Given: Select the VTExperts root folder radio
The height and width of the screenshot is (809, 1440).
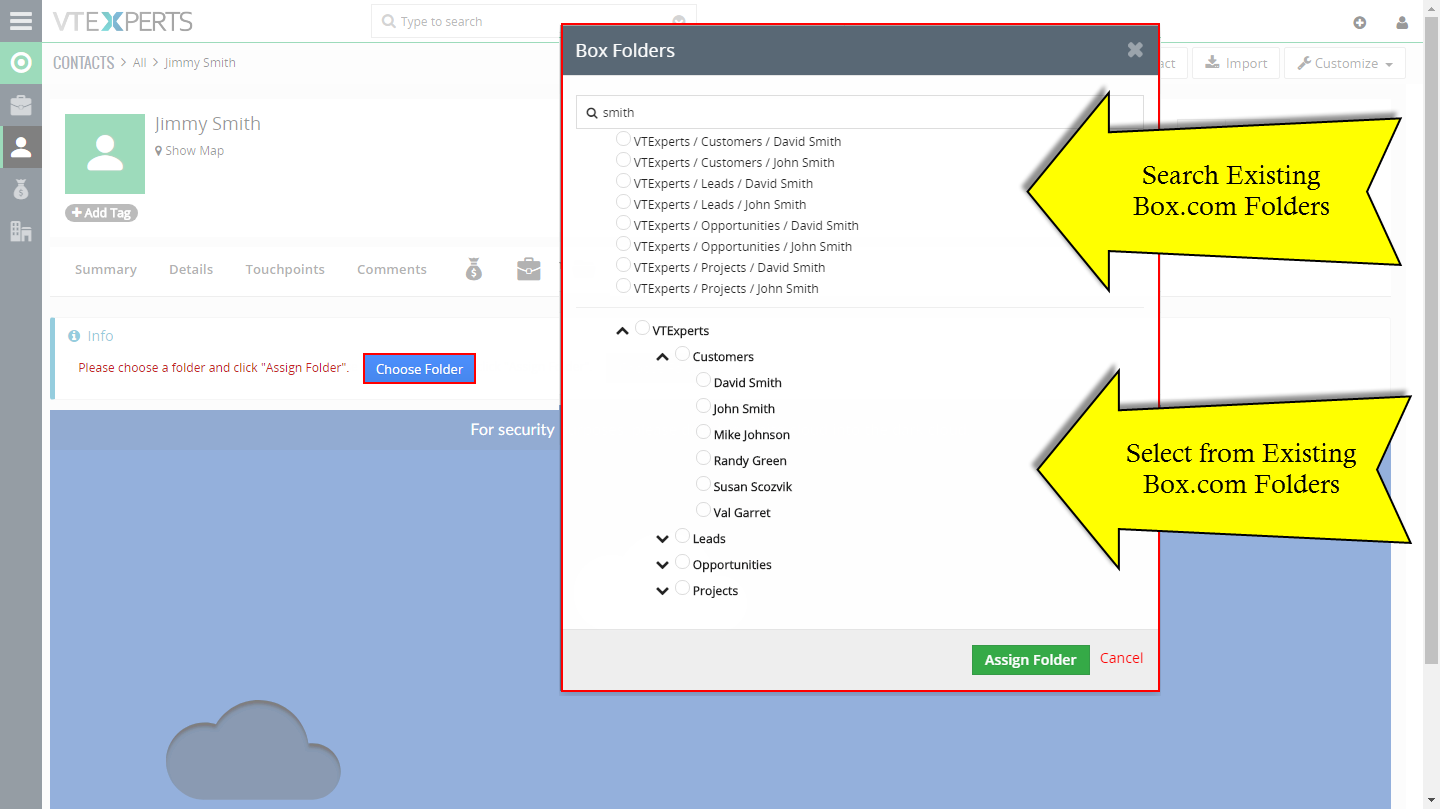Looking at the screenshot, I should 643,328.
